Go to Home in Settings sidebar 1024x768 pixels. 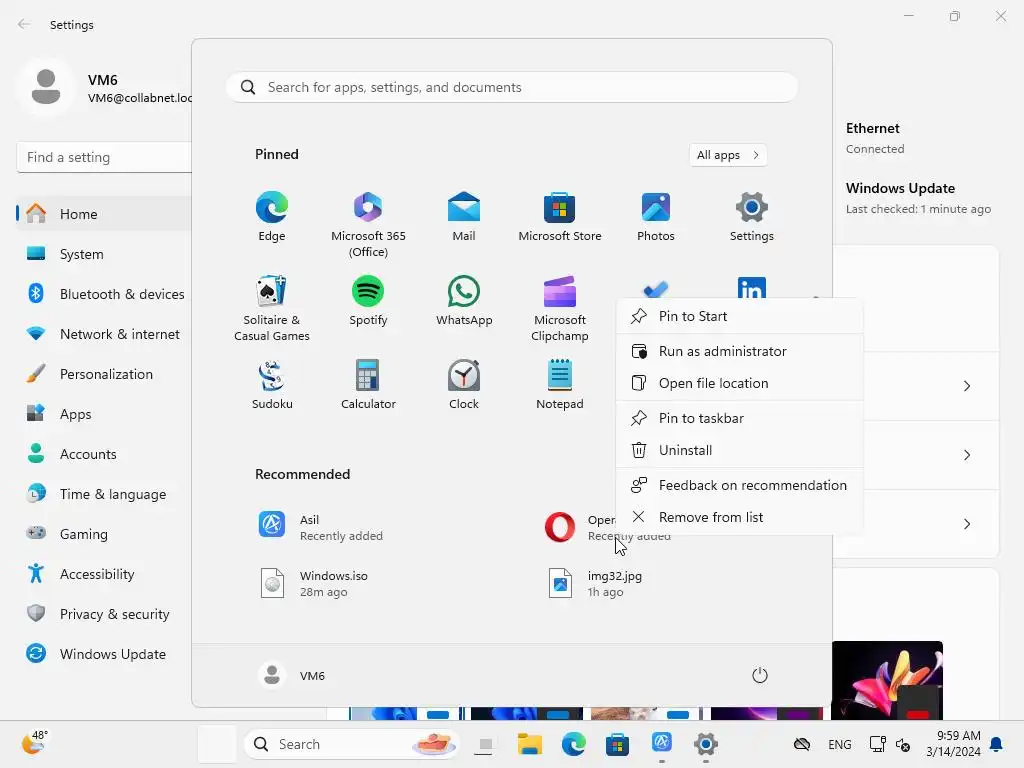click(104, 214)
